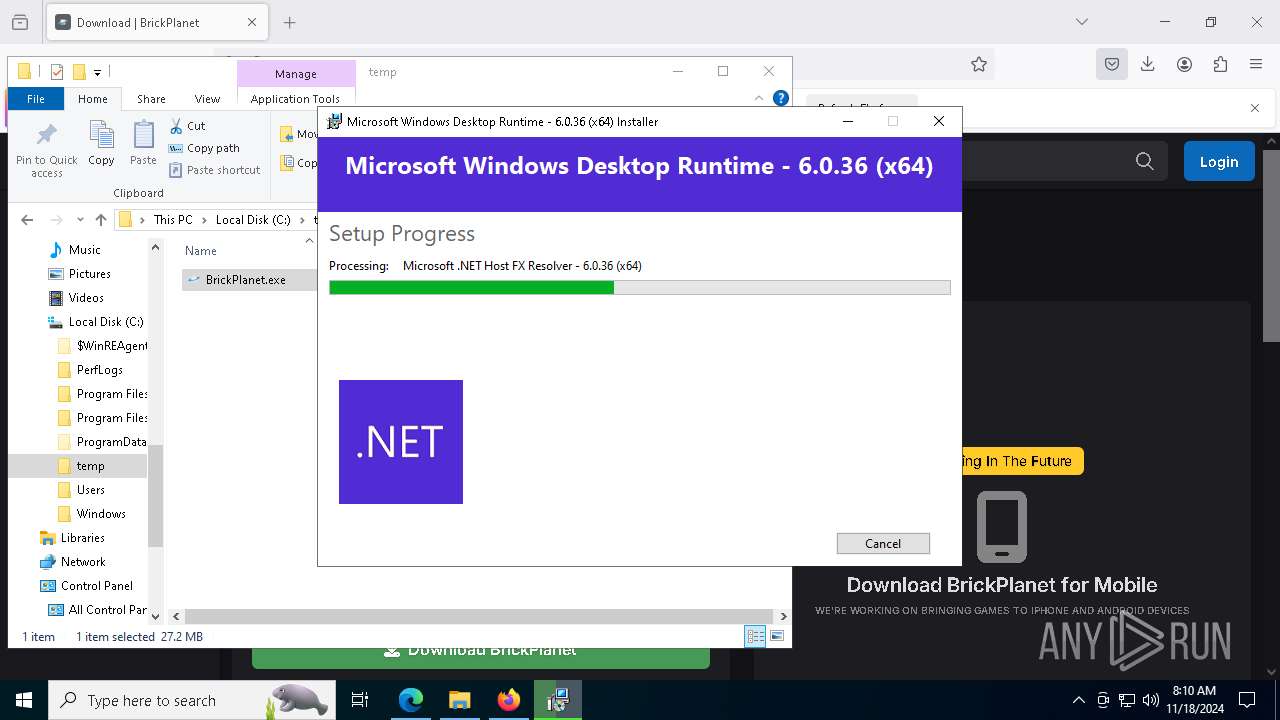The width and height of the screenshot is (1280, 720).
Task: Open the Firefox downloads panel
Action: click(x=1148, y=64)
